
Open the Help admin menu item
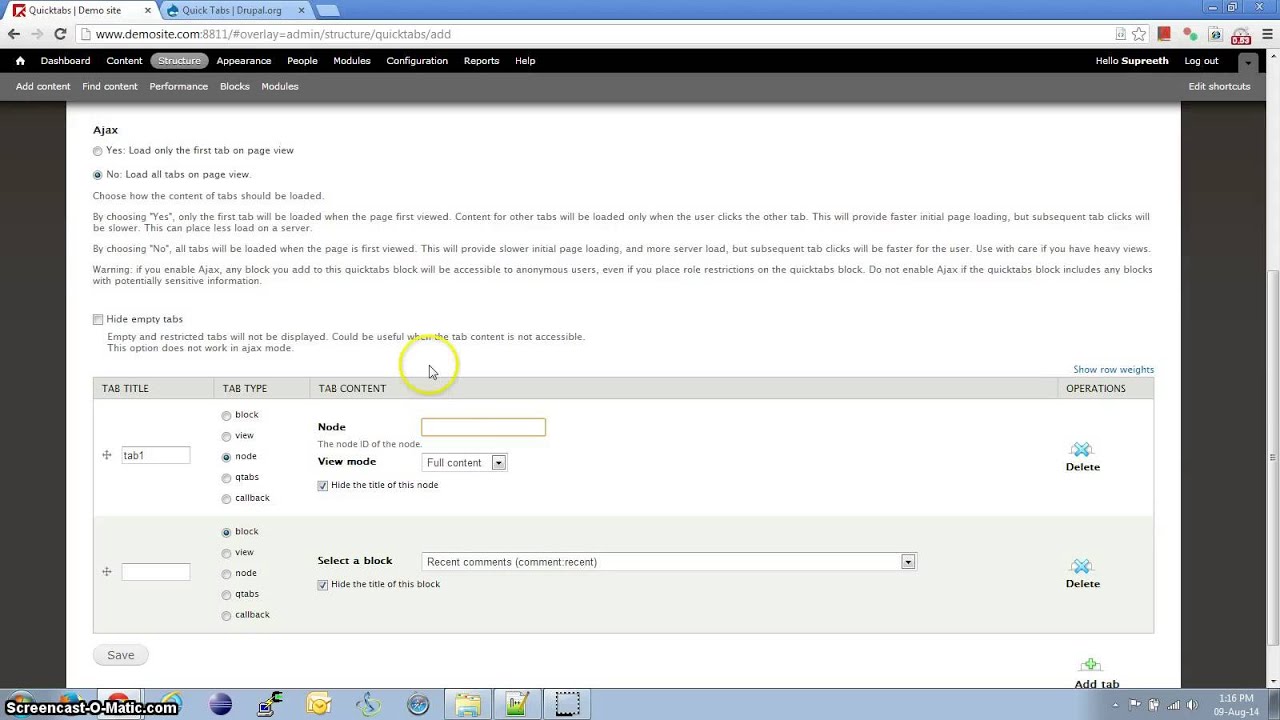[x=525, y=61]
